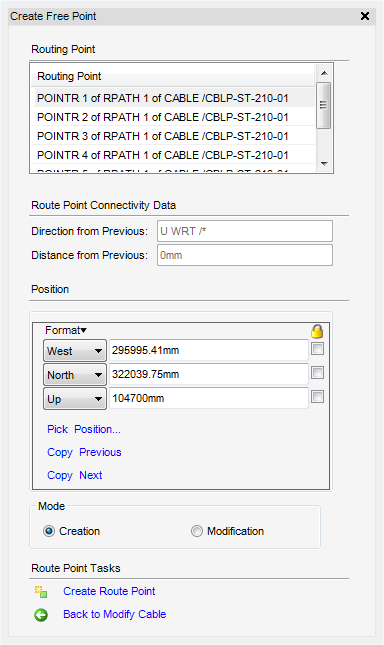Screen dimensions: 384x645
Task: Select the Creation mode radio button
Action: tap(49, 531)
